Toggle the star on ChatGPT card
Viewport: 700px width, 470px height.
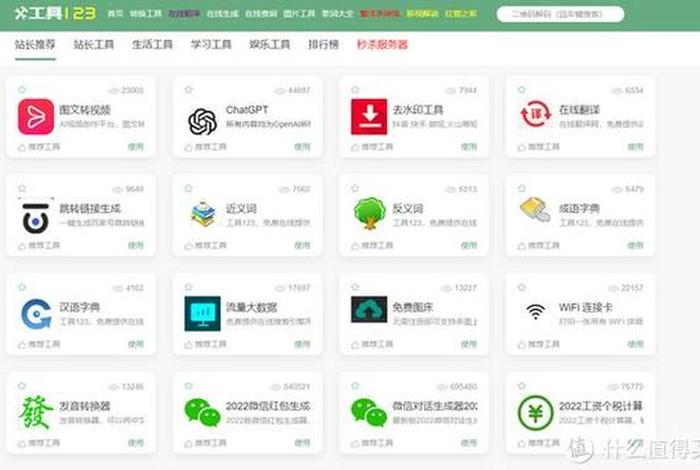point(188,90)
